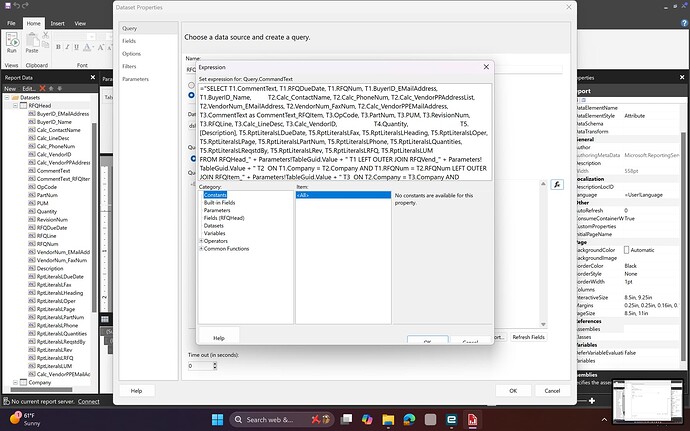Click the Report Builder icon in the taskbar

point(472,420)
